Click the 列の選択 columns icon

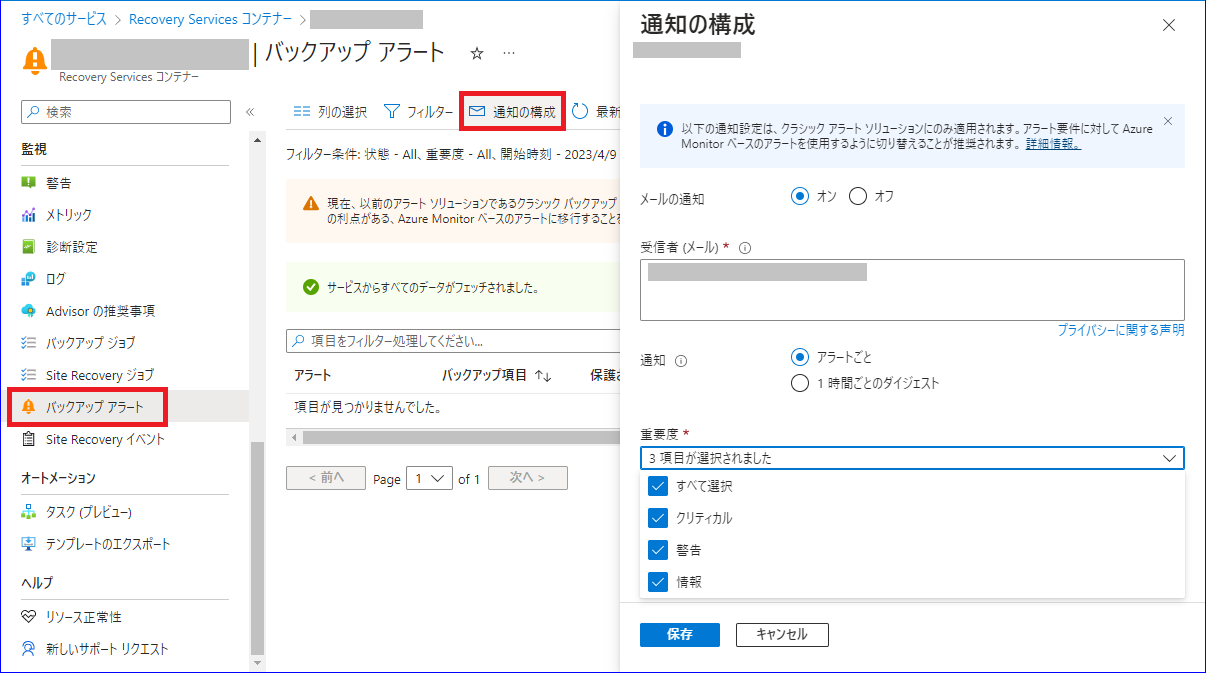point(301,112)
